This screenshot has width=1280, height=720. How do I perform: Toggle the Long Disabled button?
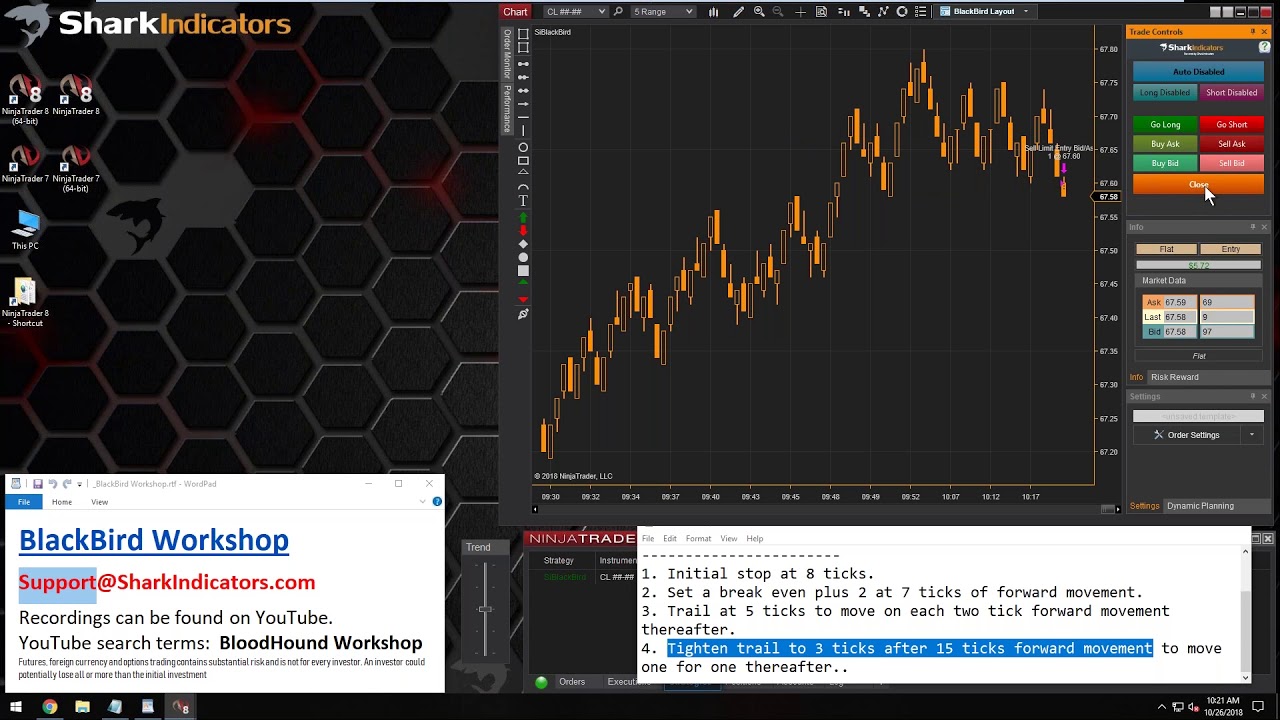tap(1165, 93)
